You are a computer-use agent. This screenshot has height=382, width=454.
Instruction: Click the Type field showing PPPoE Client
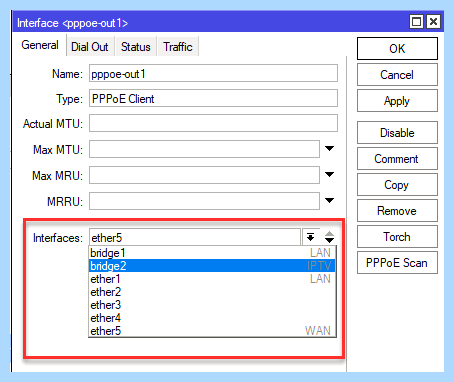[213, 98]
